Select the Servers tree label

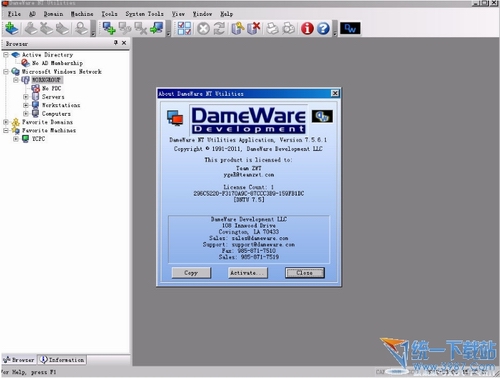53,97
